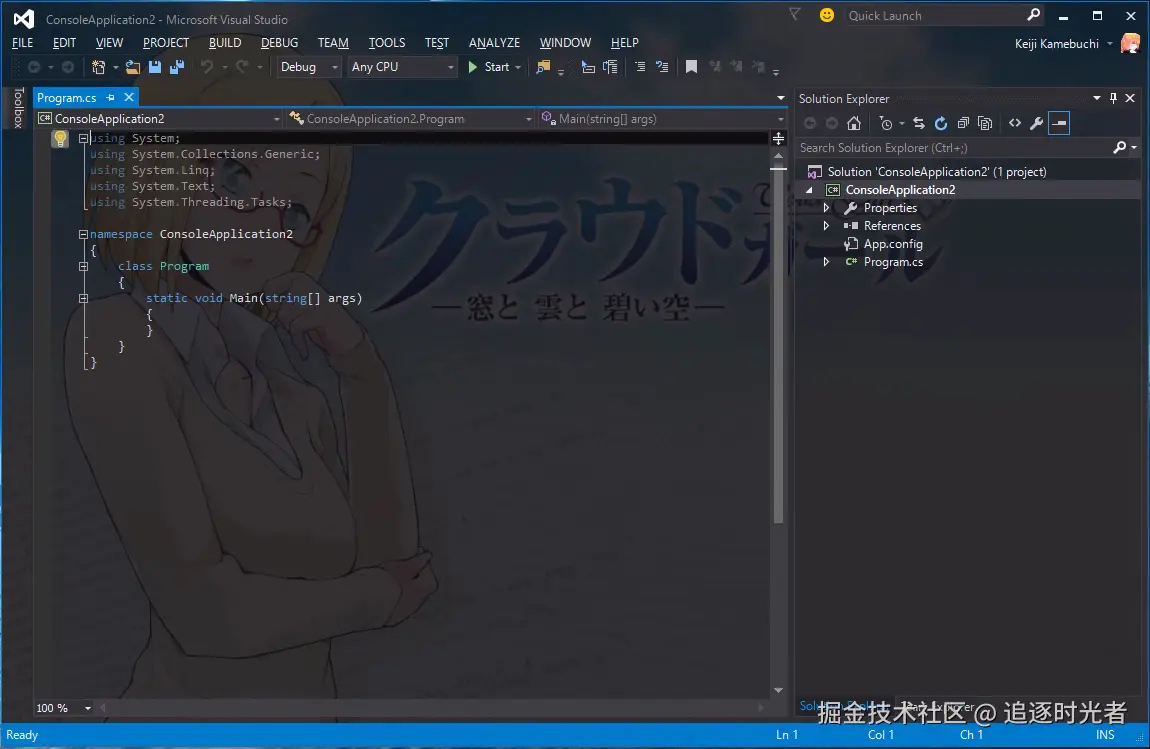This screenshot has height=749, width=1150.
Task: Click the Uncomment selected lines icon
Action: click(662, 67)
